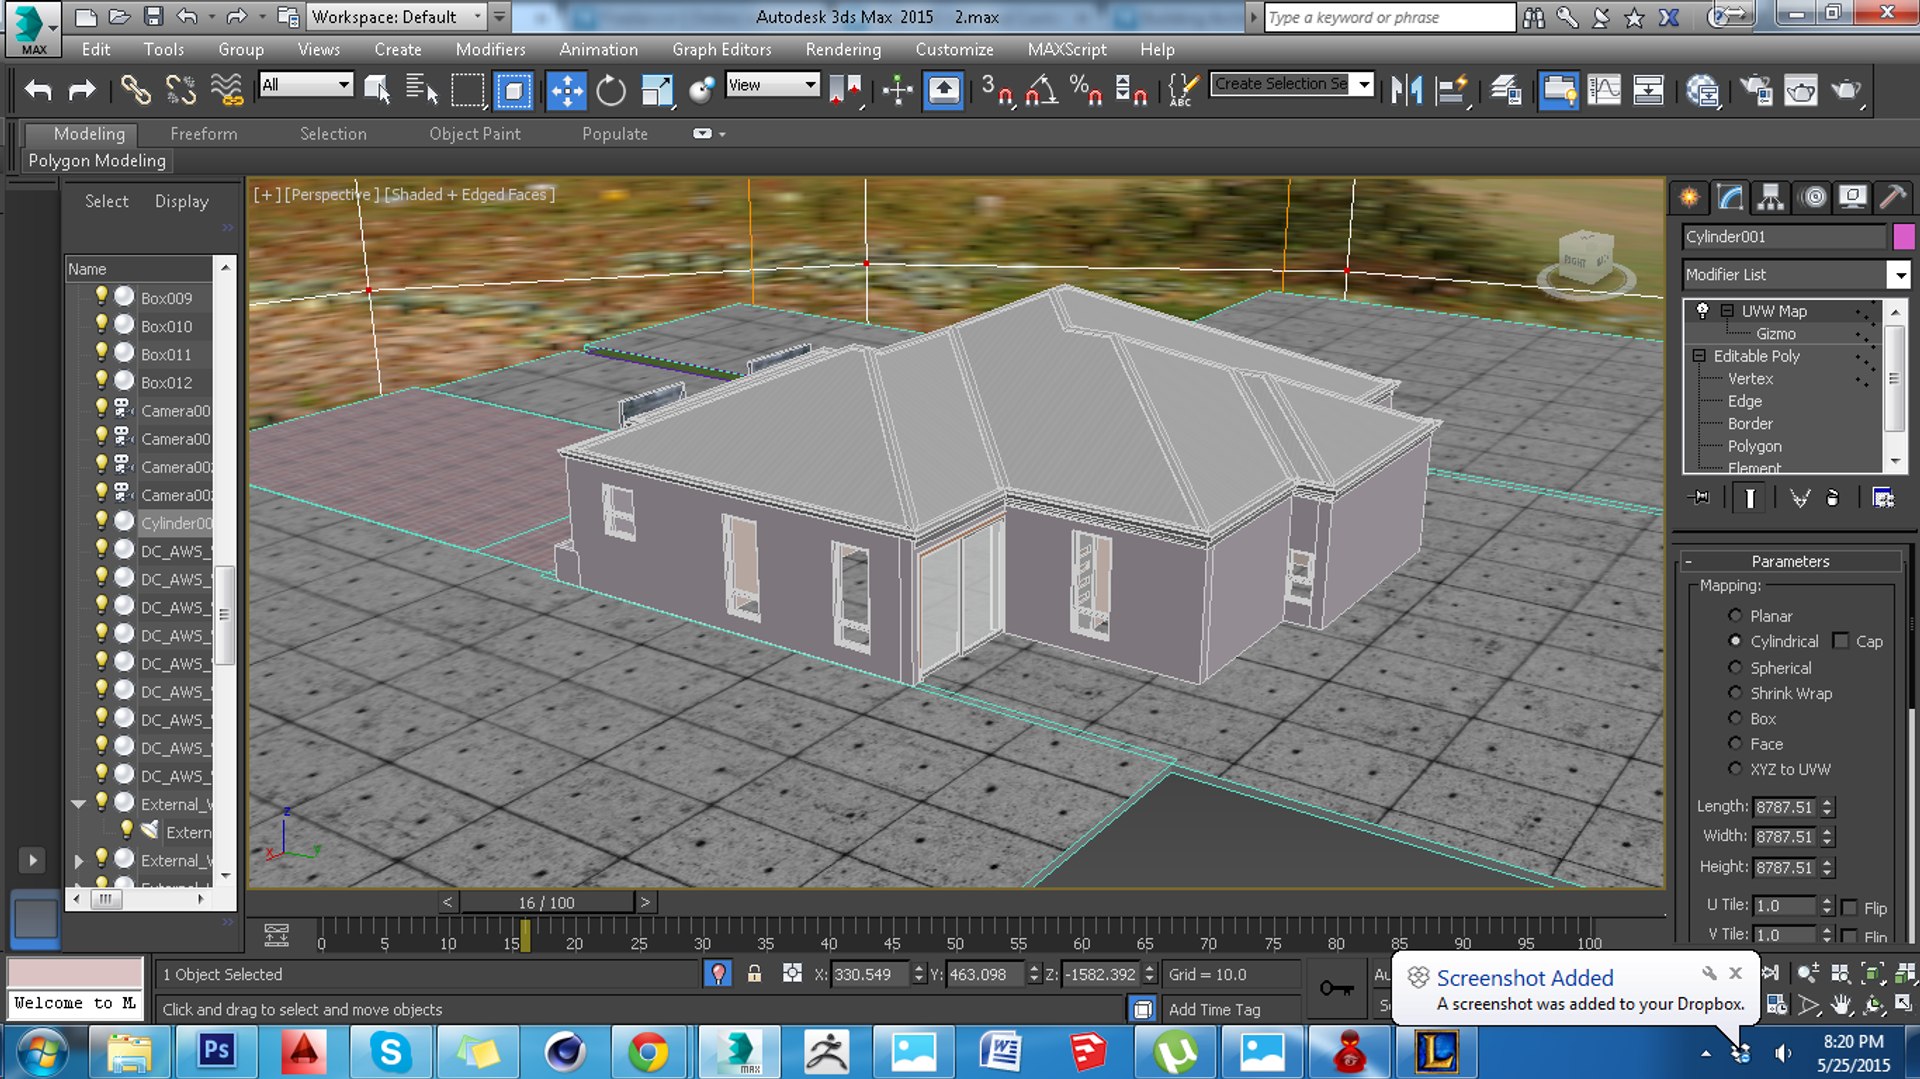
Task: Select Shrink Wrap mapping option
Action: click(1735, 692)
